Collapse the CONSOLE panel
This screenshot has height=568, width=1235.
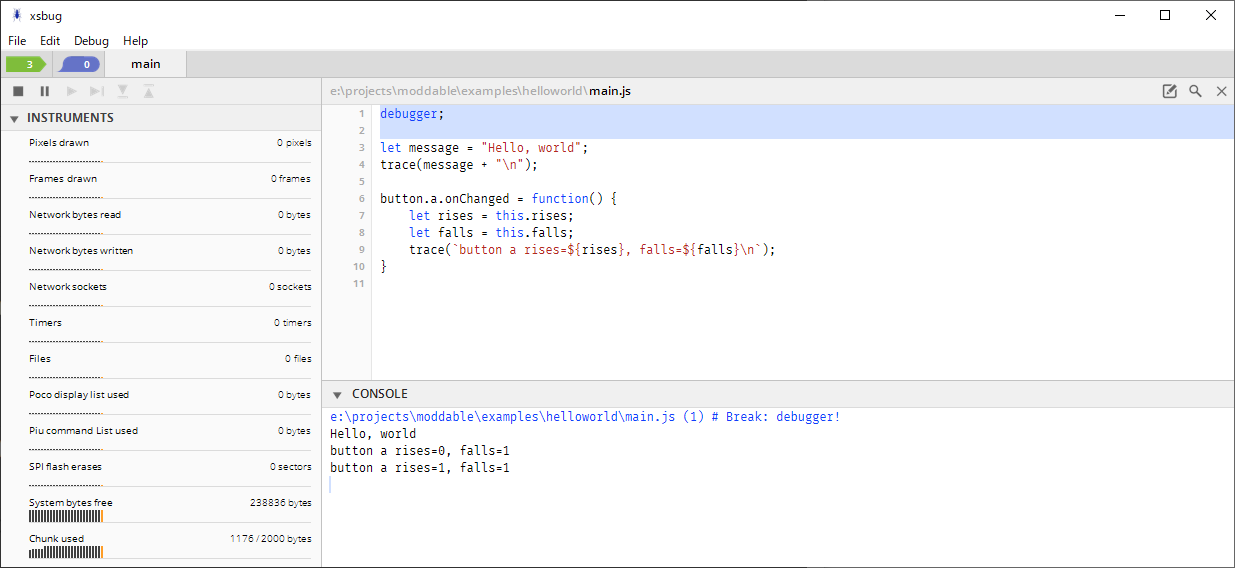[337, 394]
